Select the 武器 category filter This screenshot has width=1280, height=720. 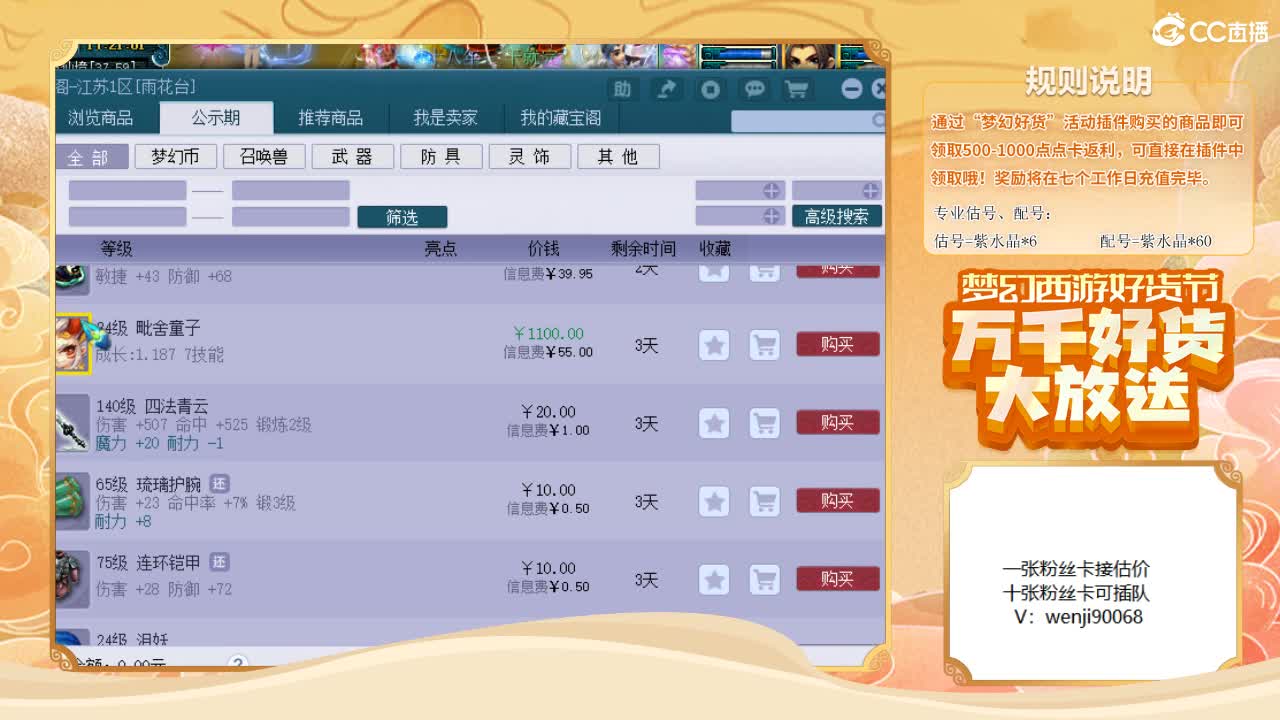tap(351, 157)
